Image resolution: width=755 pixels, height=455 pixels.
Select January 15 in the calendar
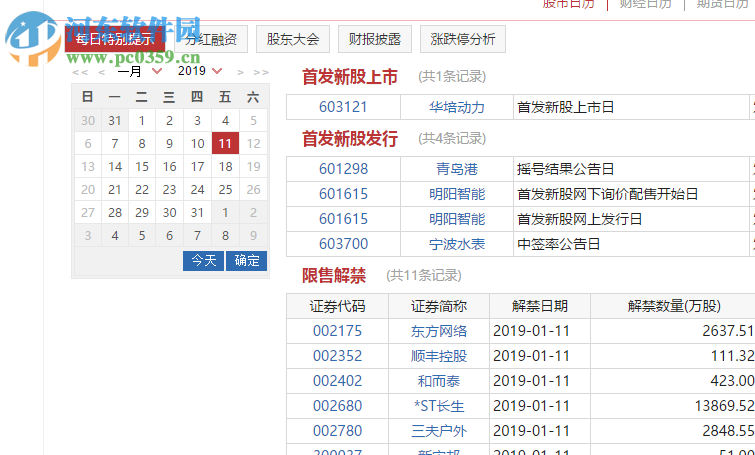(142, 167)
